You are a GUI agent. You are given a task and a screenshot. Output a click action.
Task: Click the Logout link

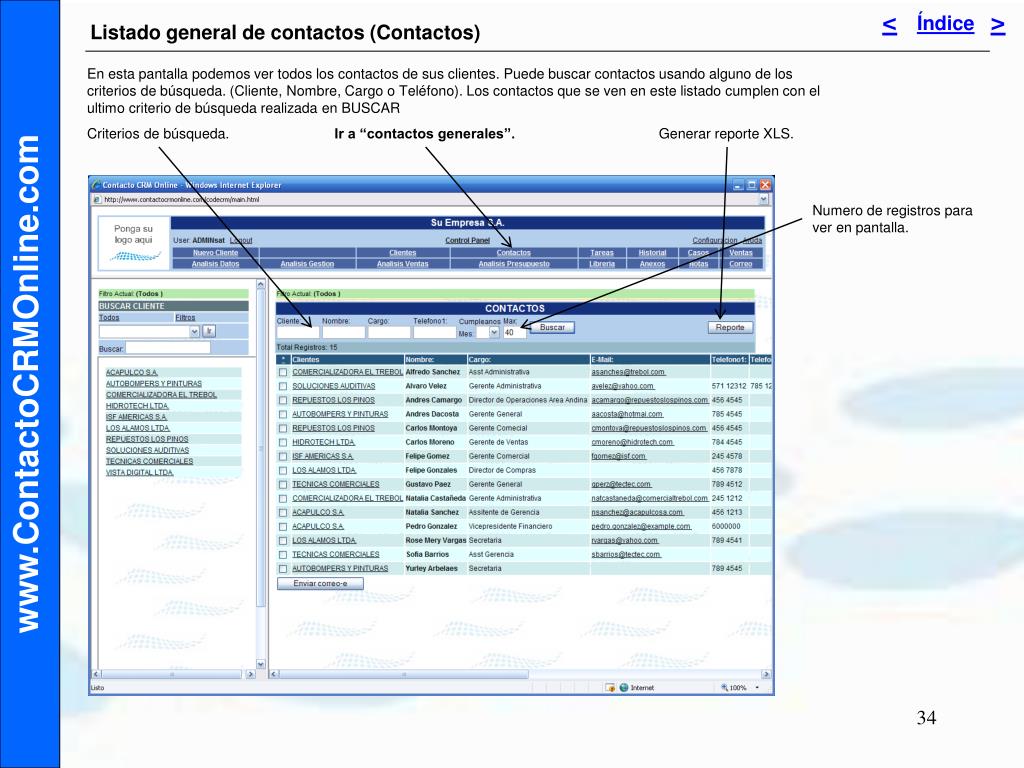[241, 240]
